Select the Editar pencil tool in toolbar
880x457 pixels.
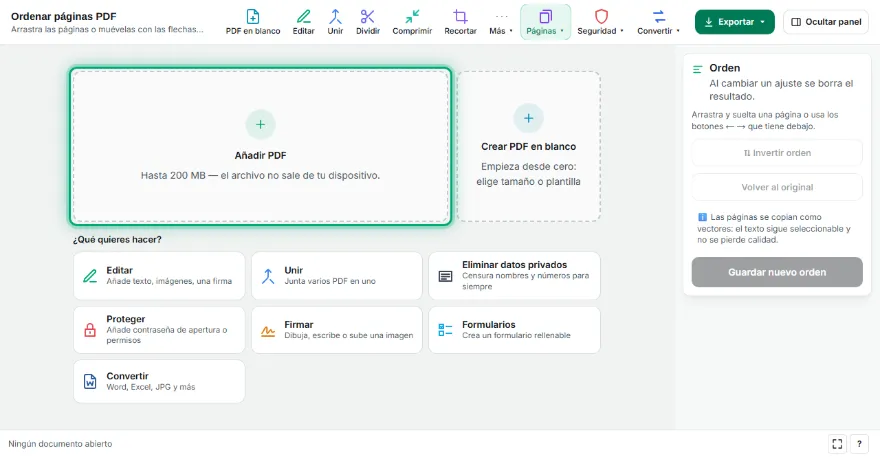pyautogui.click(x=304, y=22)
